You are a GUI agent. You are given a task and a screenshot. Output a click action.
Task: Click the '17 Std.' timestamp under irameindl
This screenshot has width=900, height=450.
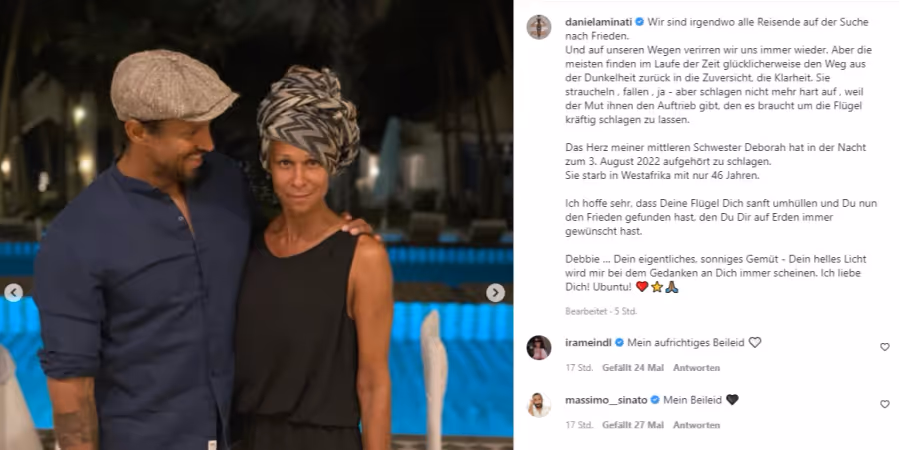(579, 368)
